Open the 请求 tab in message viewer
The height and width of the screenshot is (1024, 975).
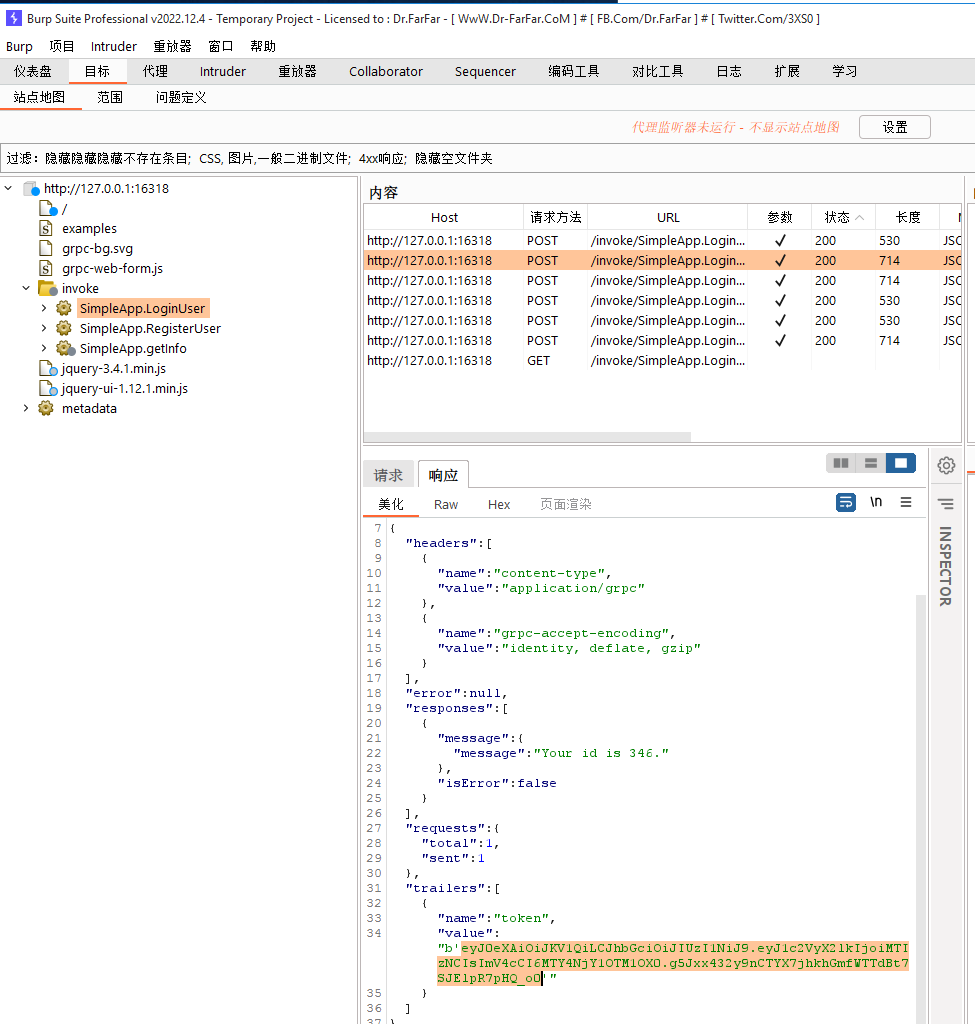pyautogui.click(x=389, y=475)
